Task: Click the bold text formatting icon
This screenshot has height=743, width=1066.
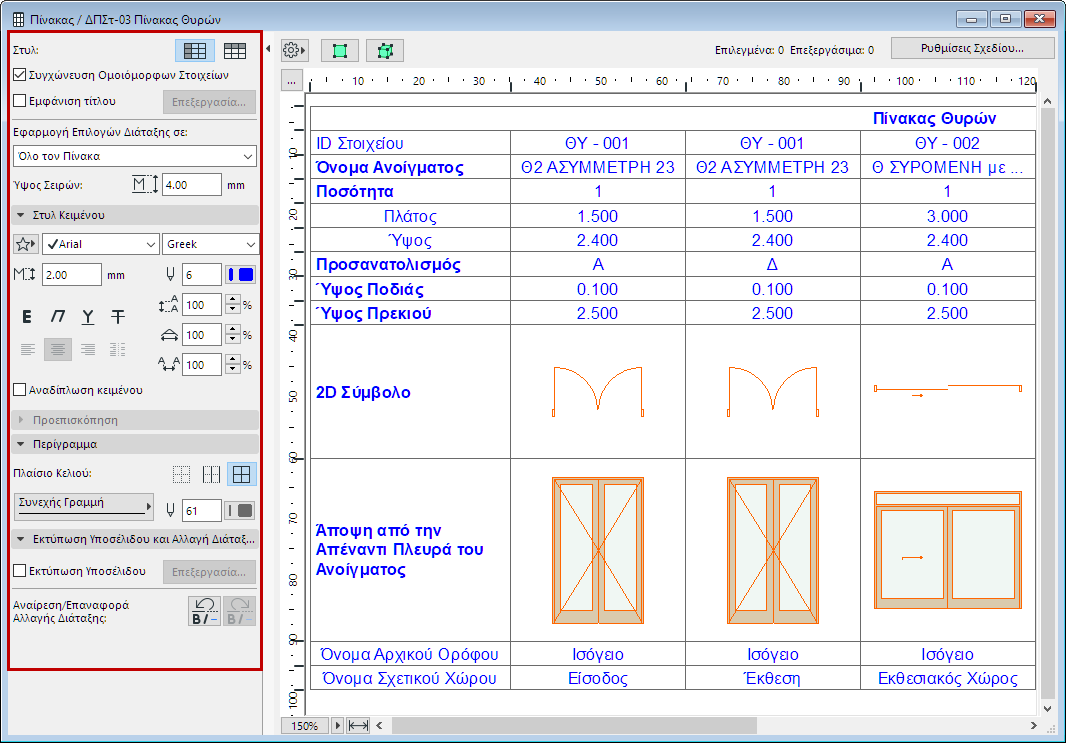Action: click(x=28, y=317)
